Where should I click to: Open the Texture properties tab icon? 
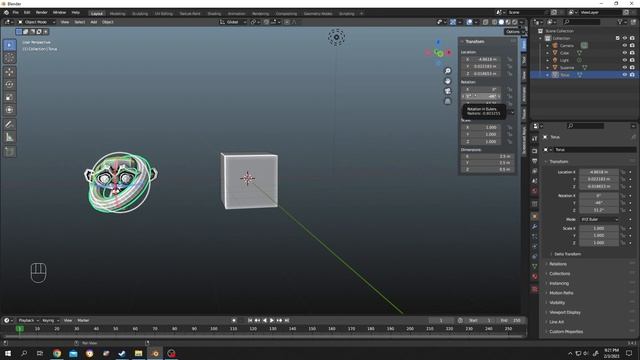coord(534,289)
